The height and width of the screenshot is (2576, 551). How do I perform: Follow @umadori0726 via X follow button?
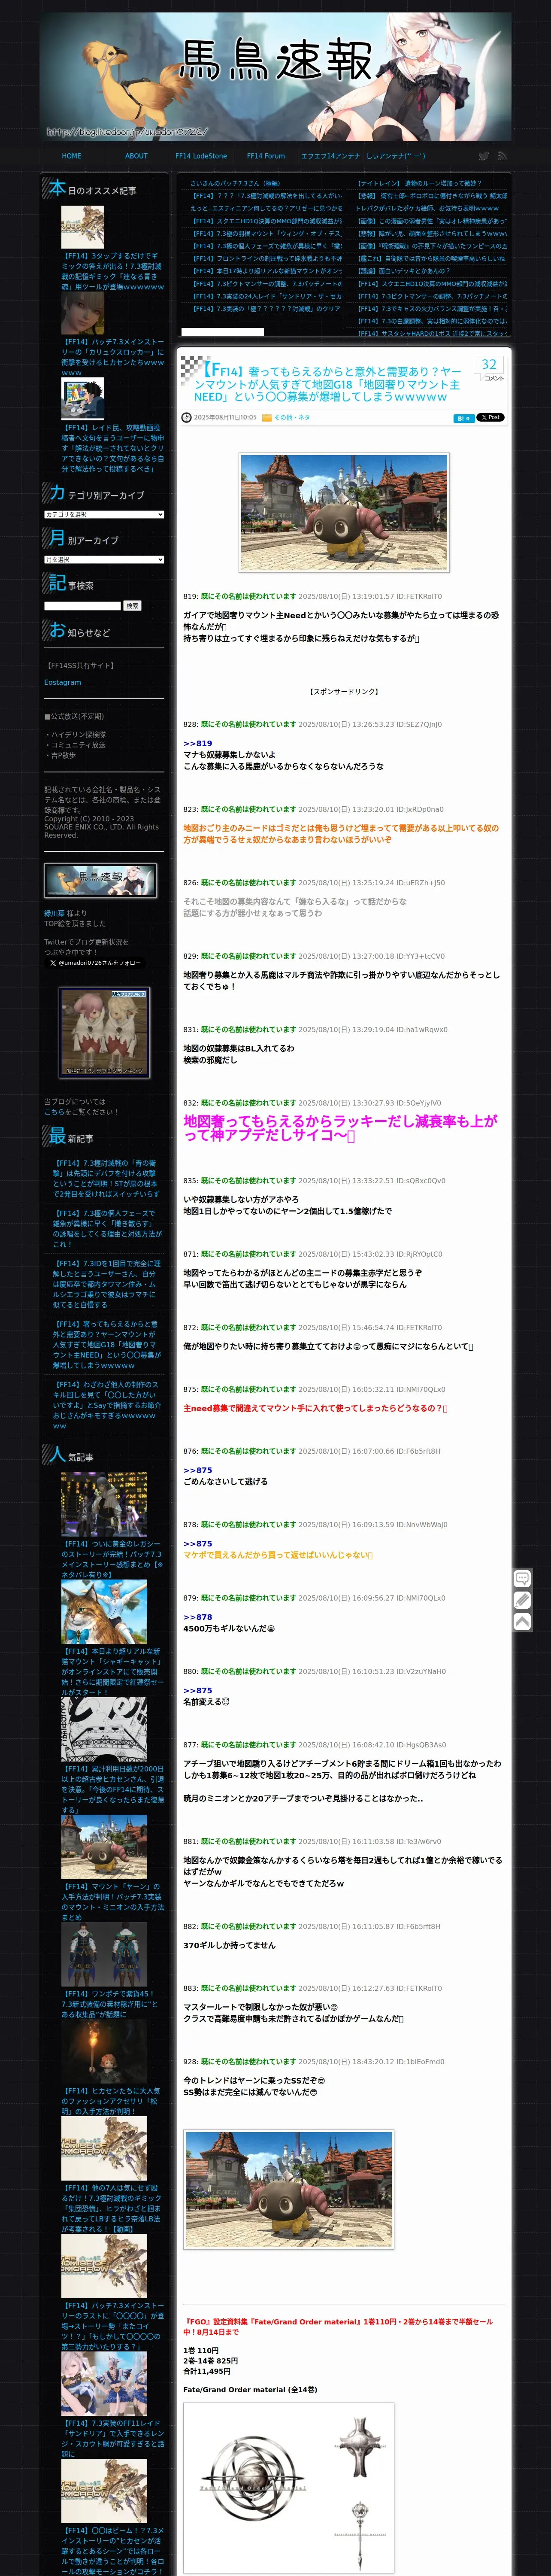tap(95, 963)
